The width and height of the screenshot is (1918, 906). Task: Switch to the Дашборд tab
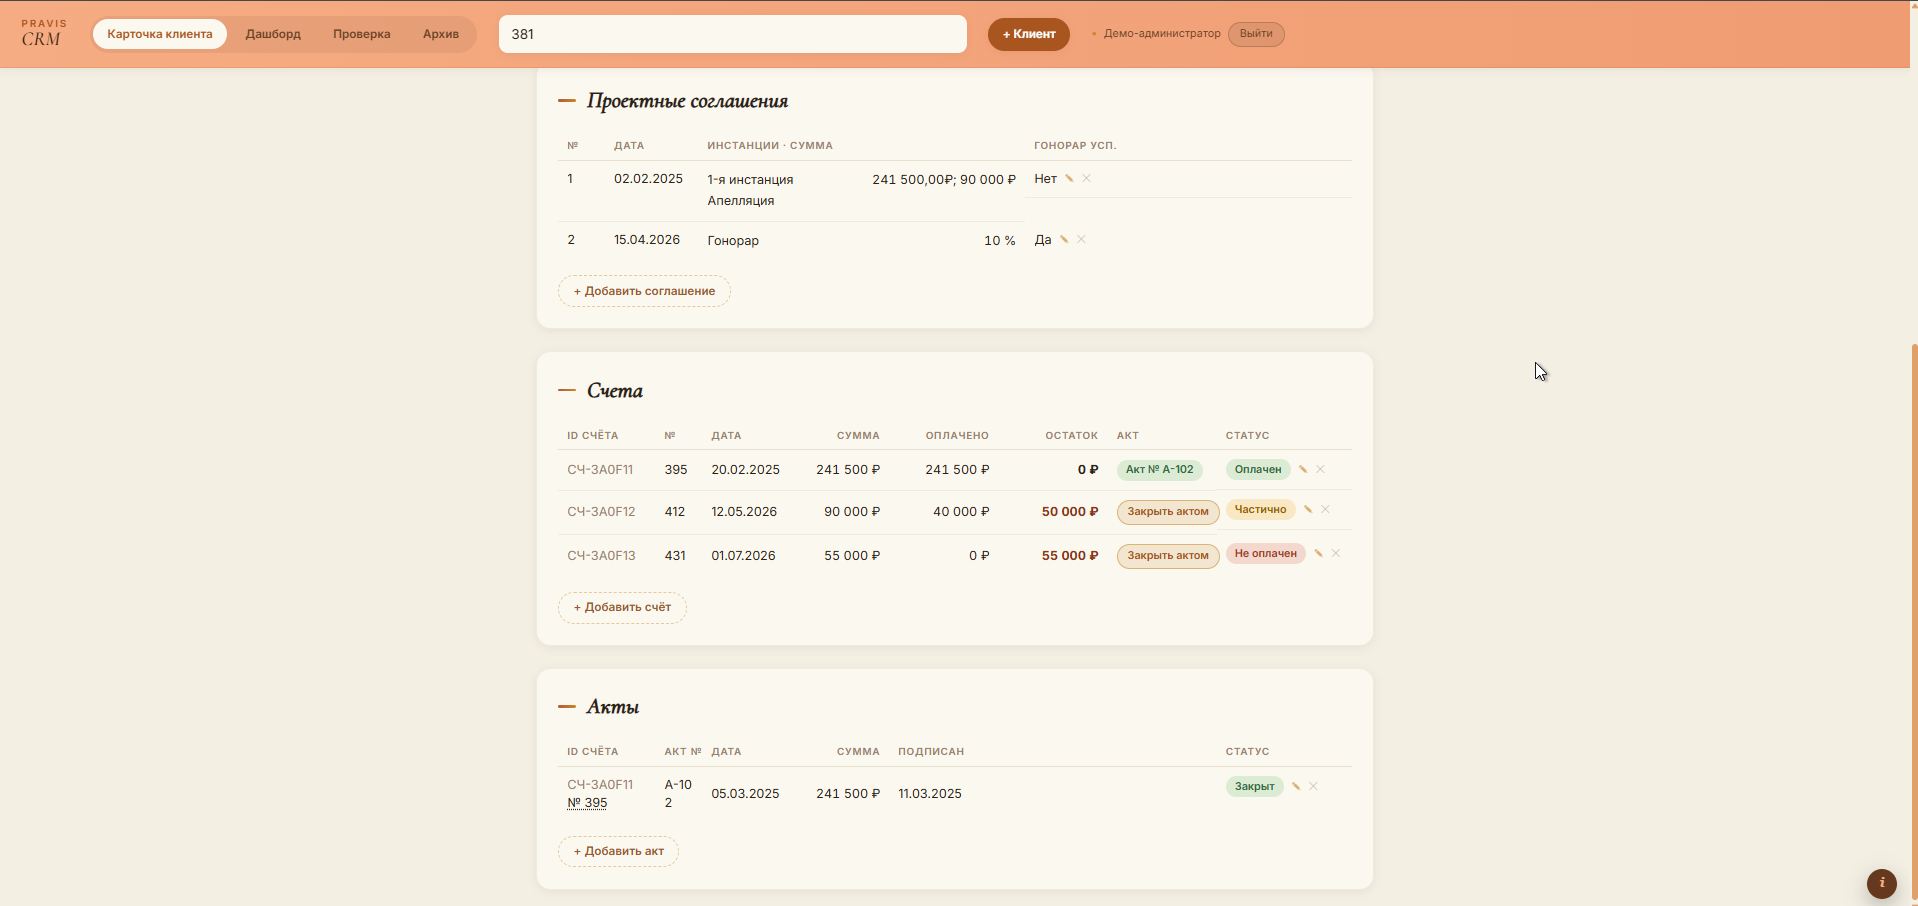point(273,34)
